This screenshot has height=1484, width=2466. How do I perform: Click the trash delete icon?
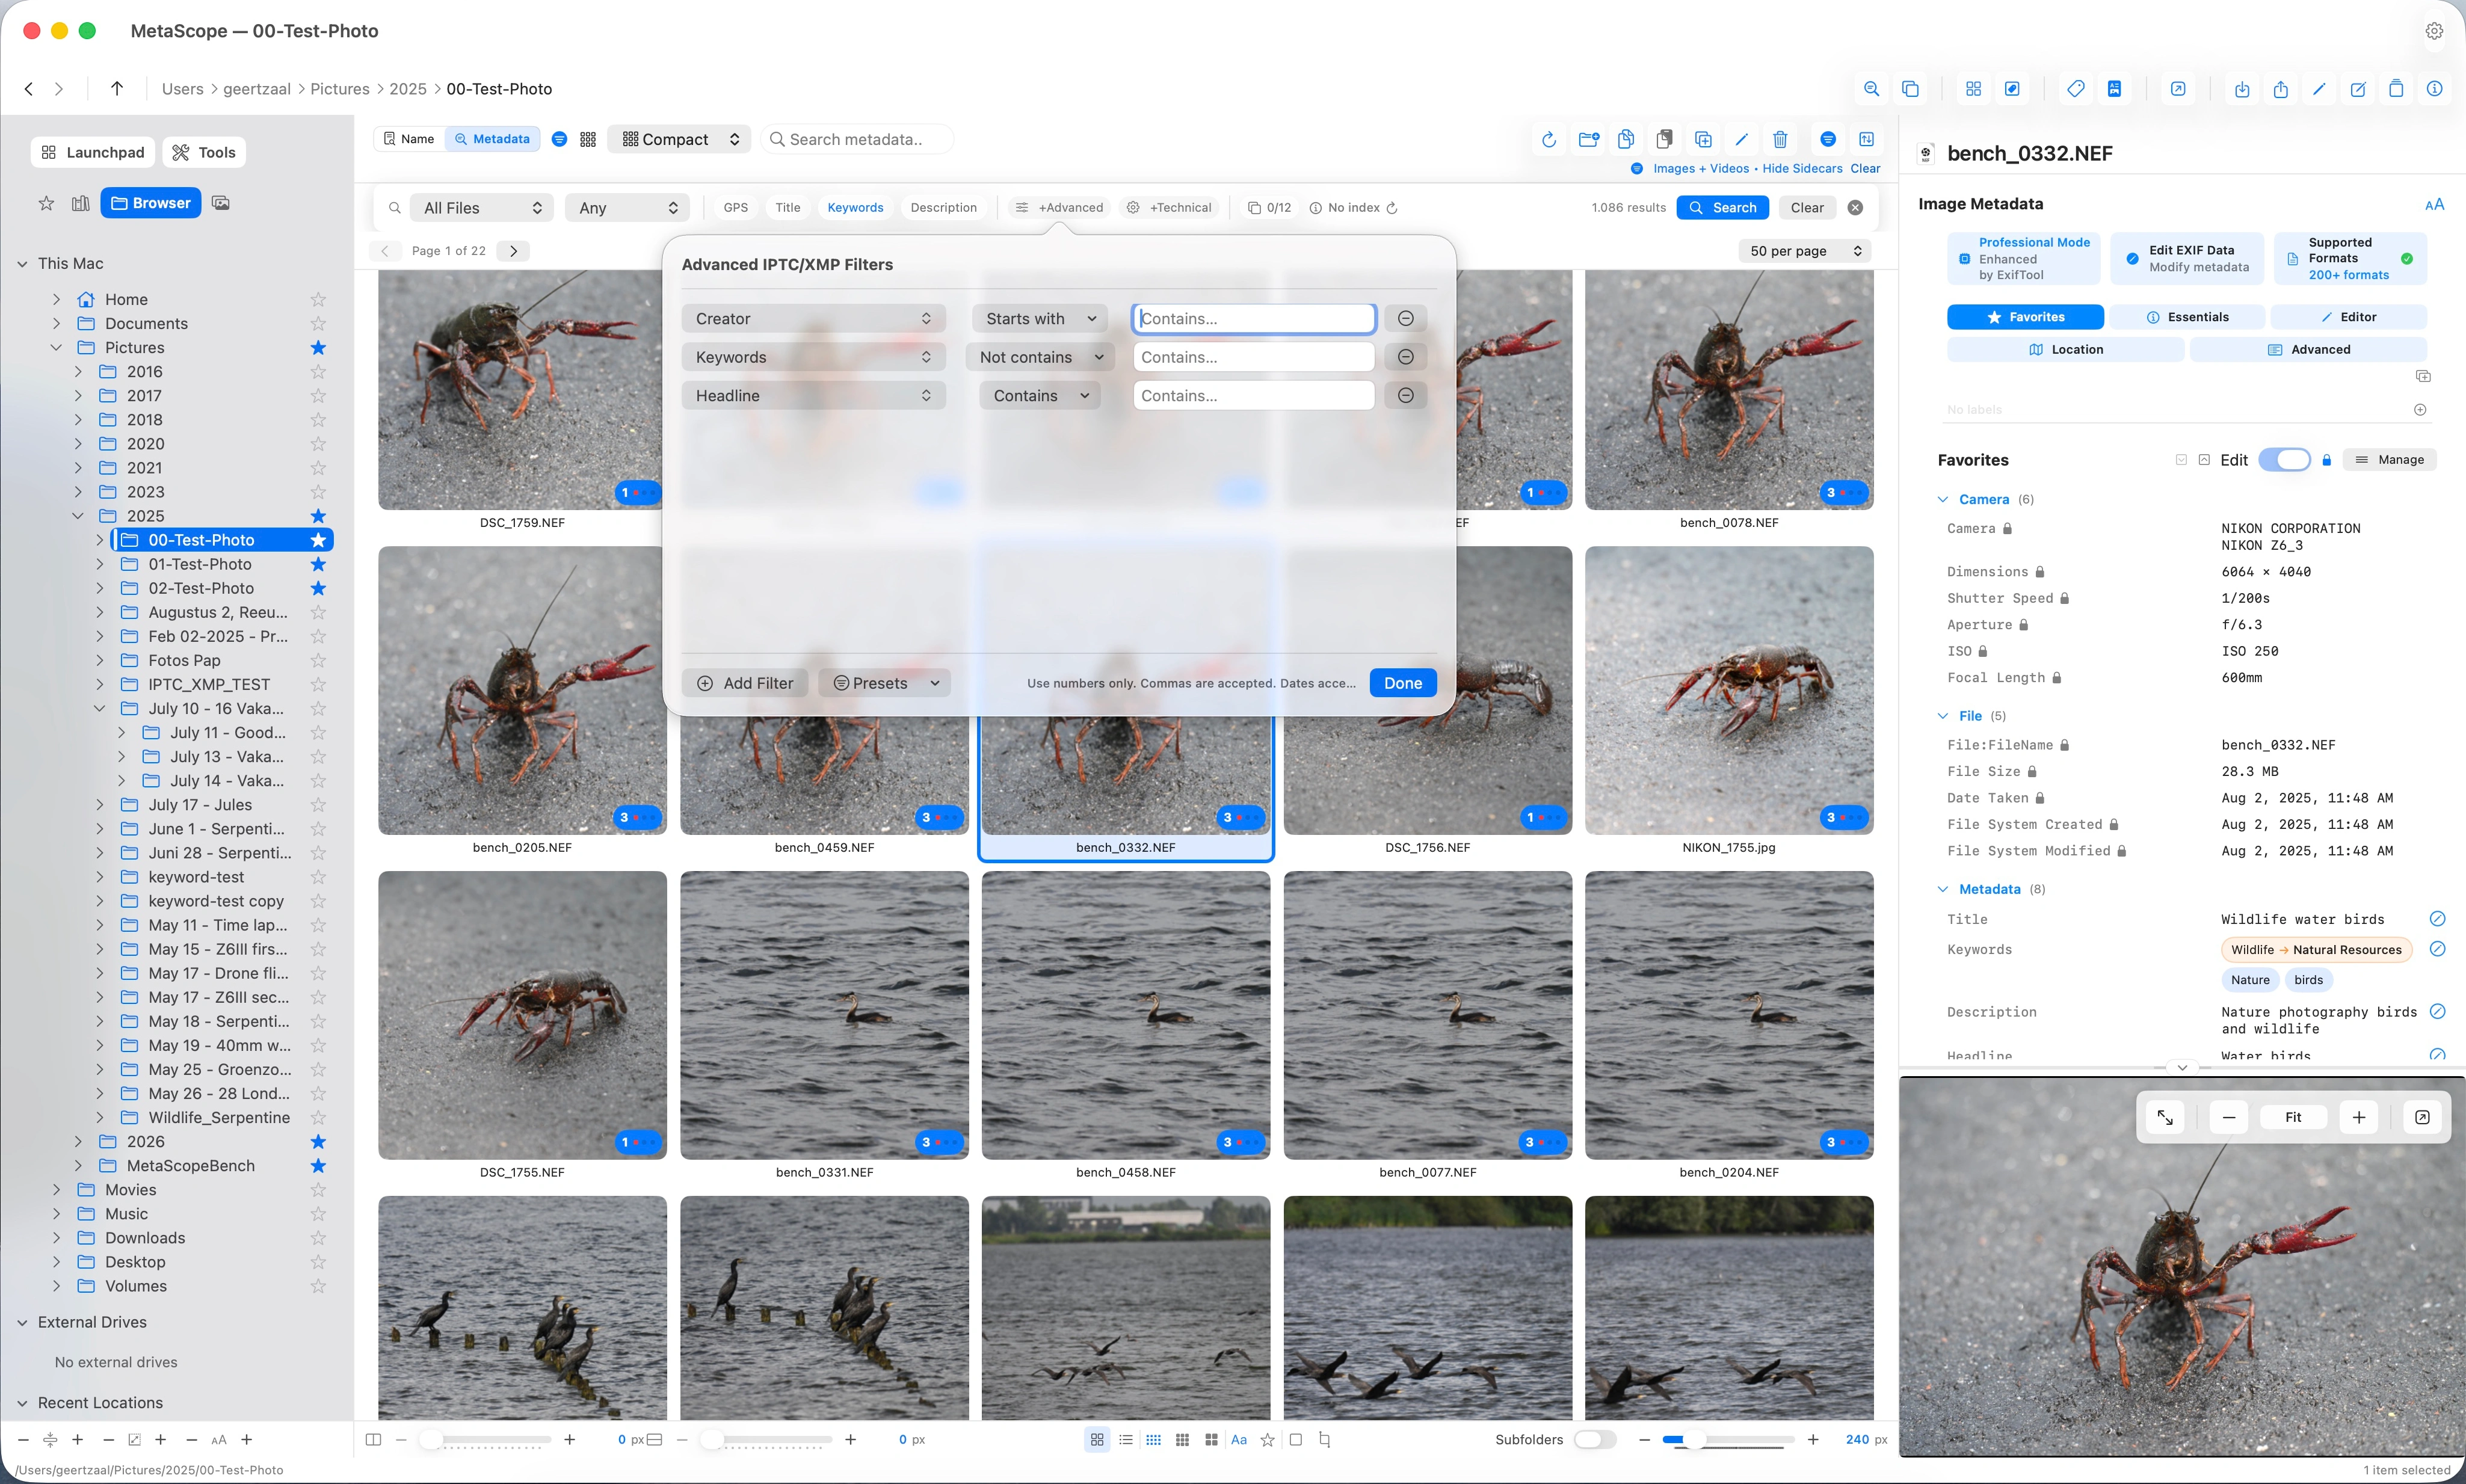(x=1780, y=139)
